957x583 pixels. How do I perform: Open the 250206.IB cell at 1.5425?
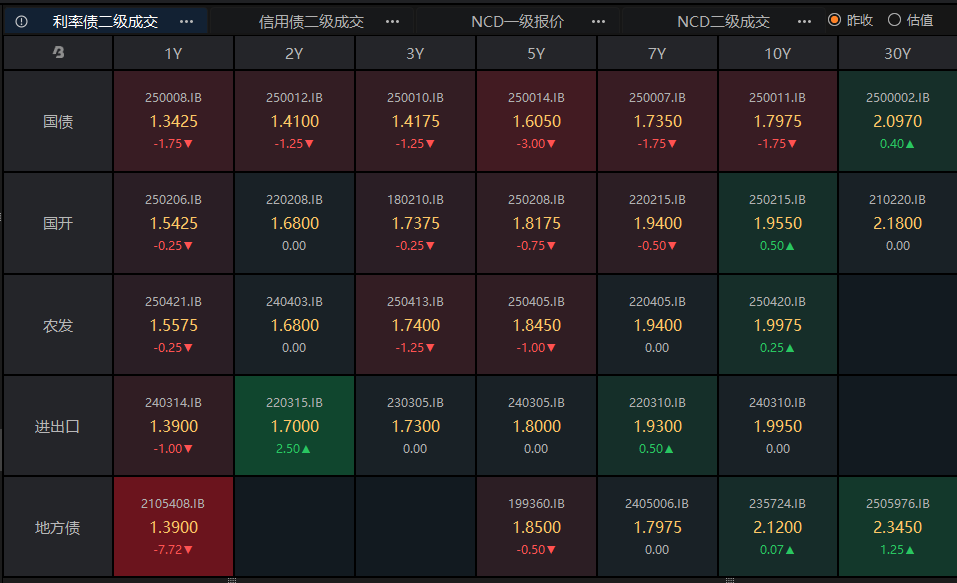pos(173,223)
